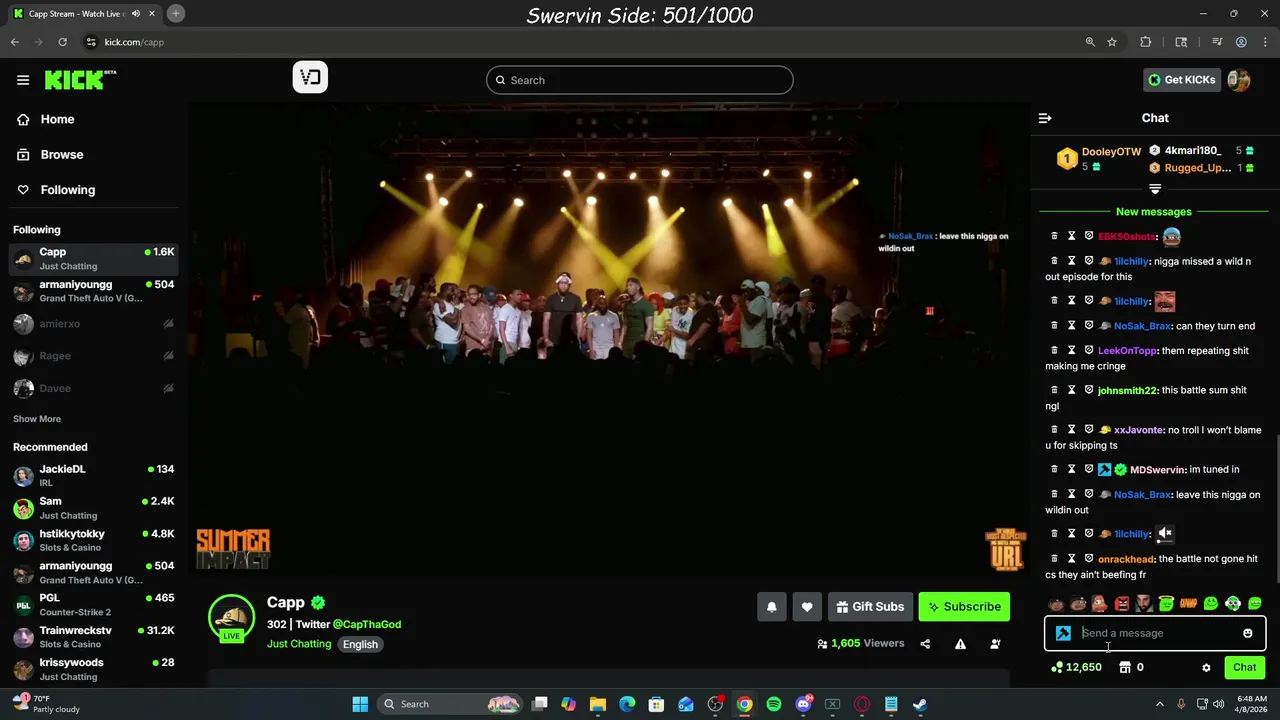Bookmark this page with star icon
This screenshot has height=720, width=1280.
point(1112,42)
